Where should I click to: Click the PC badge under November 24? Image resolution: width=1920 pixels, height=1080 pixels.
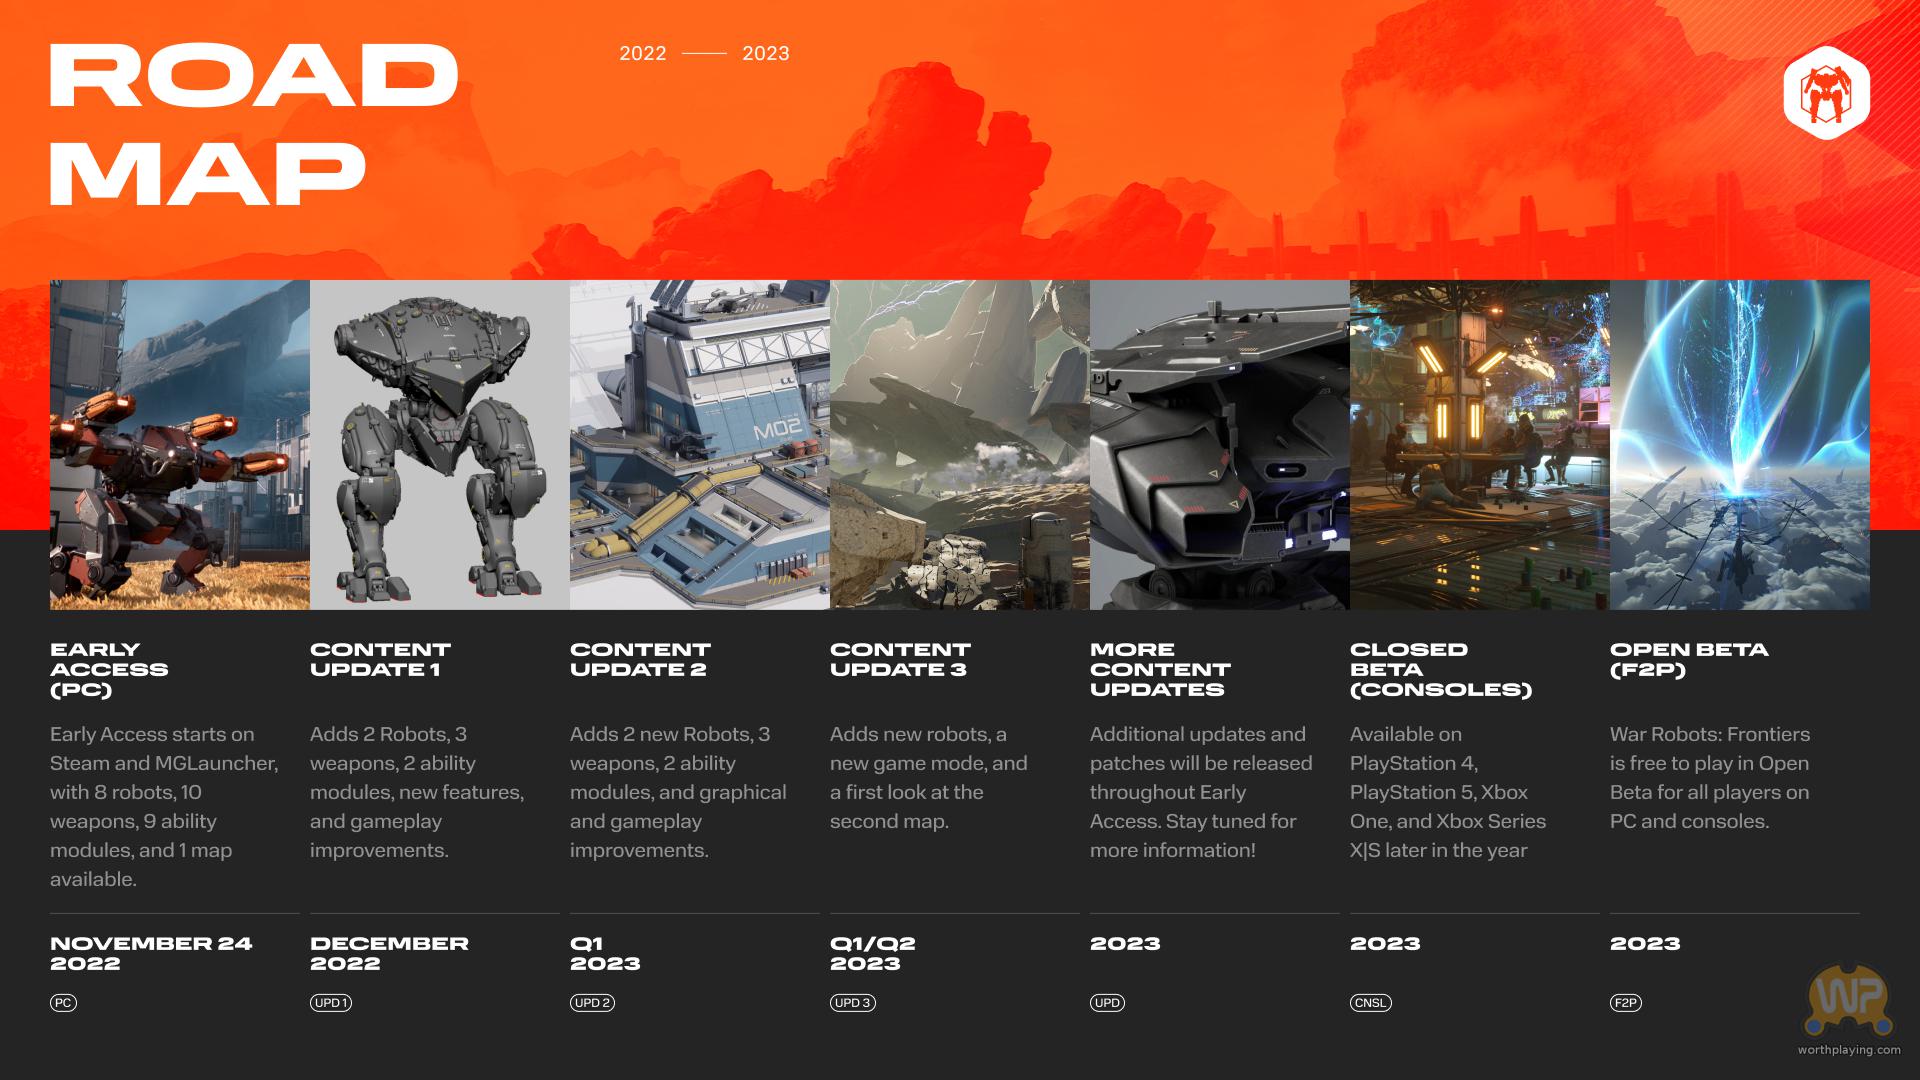click(63, 1003)
